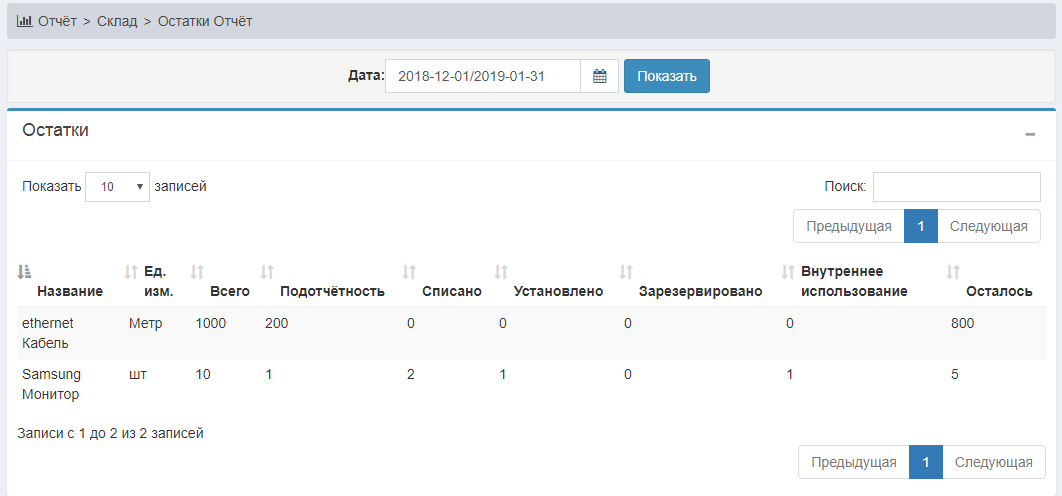The height and width of the screenshot is (496, 1062).
Task: Click the date range input field
Action: click(x=482, y=77)
